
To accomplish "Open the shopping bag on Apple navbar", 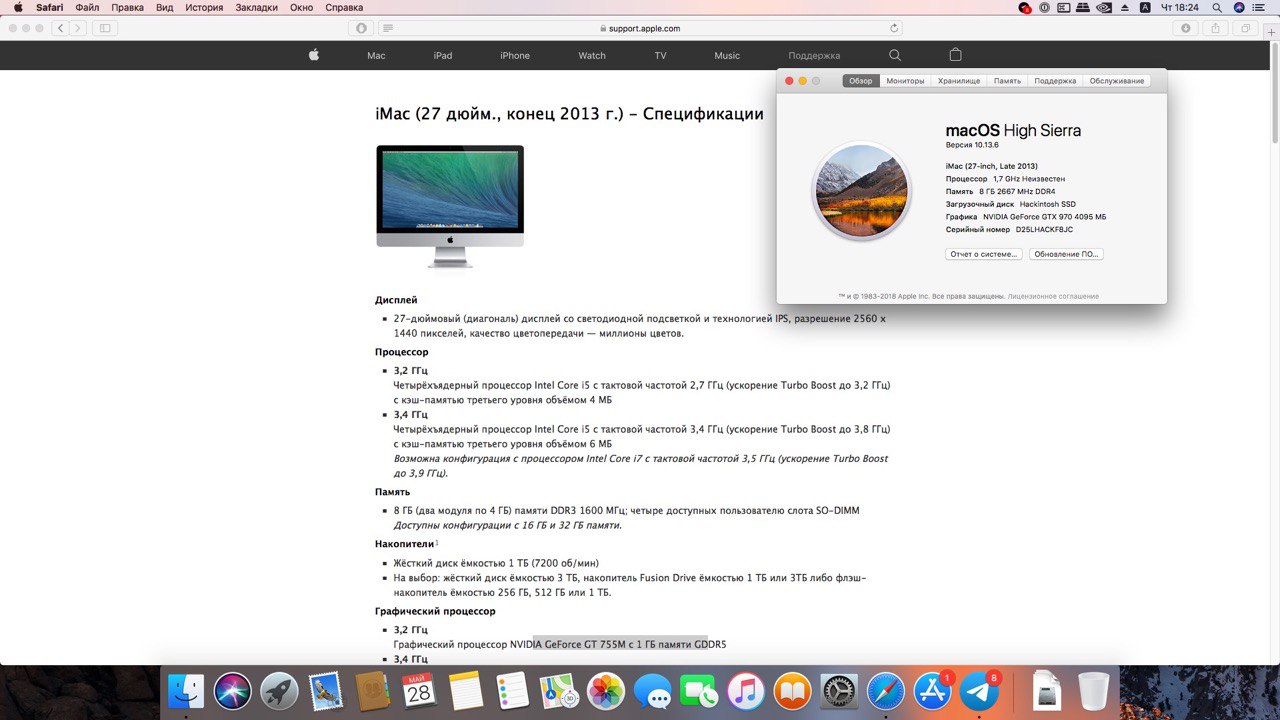I will click(x=955, y=55).
